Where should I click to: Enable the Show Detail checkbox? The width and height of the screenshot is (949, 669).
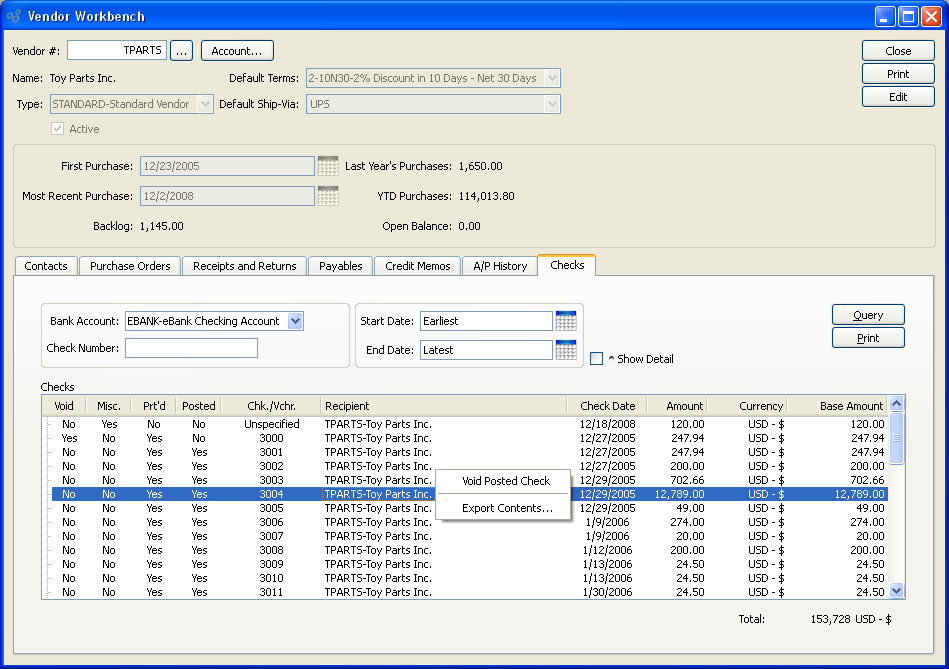tap(597, 359)
